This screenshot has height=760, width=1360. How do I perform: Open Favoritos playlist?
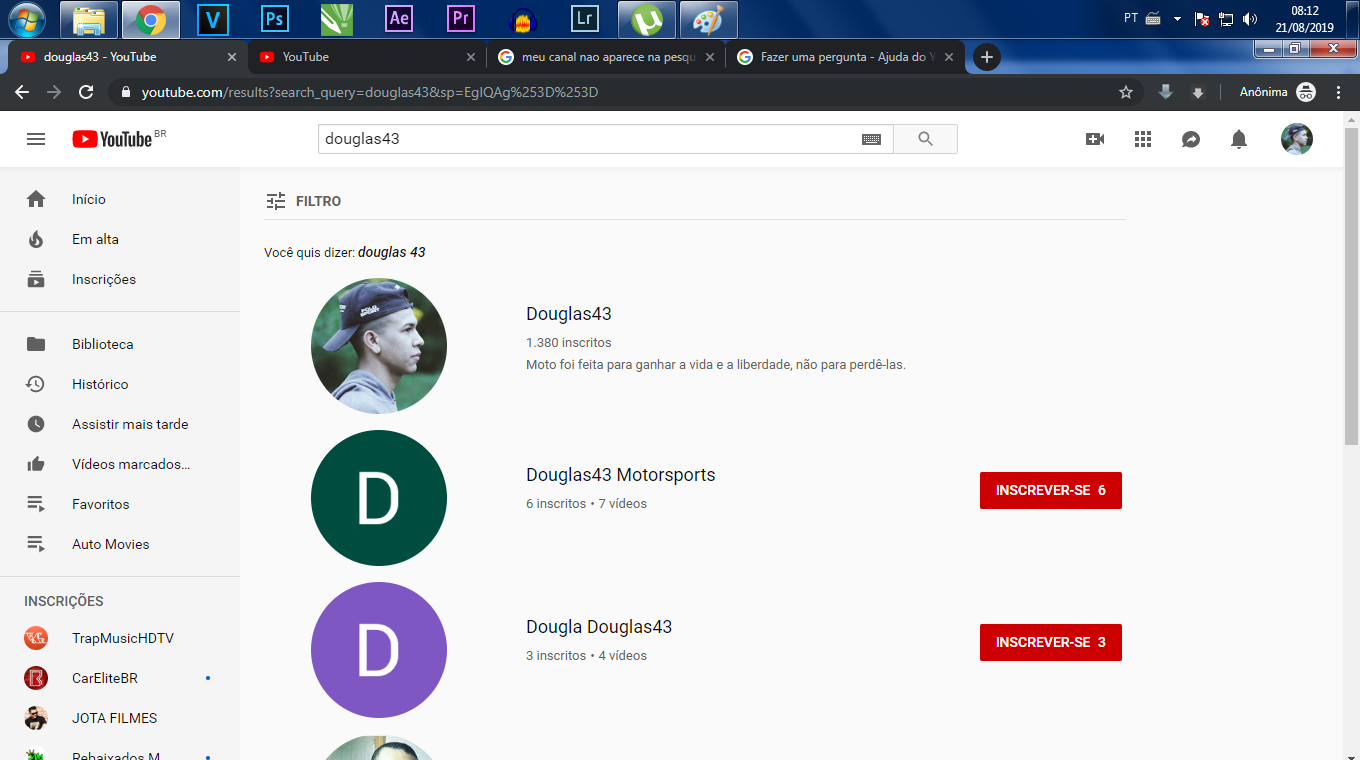coord(120,504)
